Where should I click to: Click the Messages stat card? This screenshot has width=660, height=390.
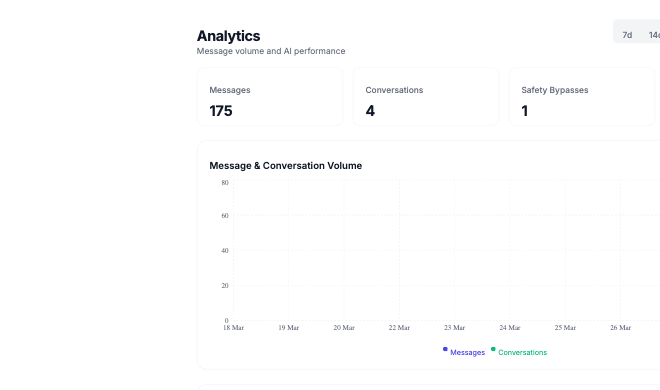(x=270, y=96)
